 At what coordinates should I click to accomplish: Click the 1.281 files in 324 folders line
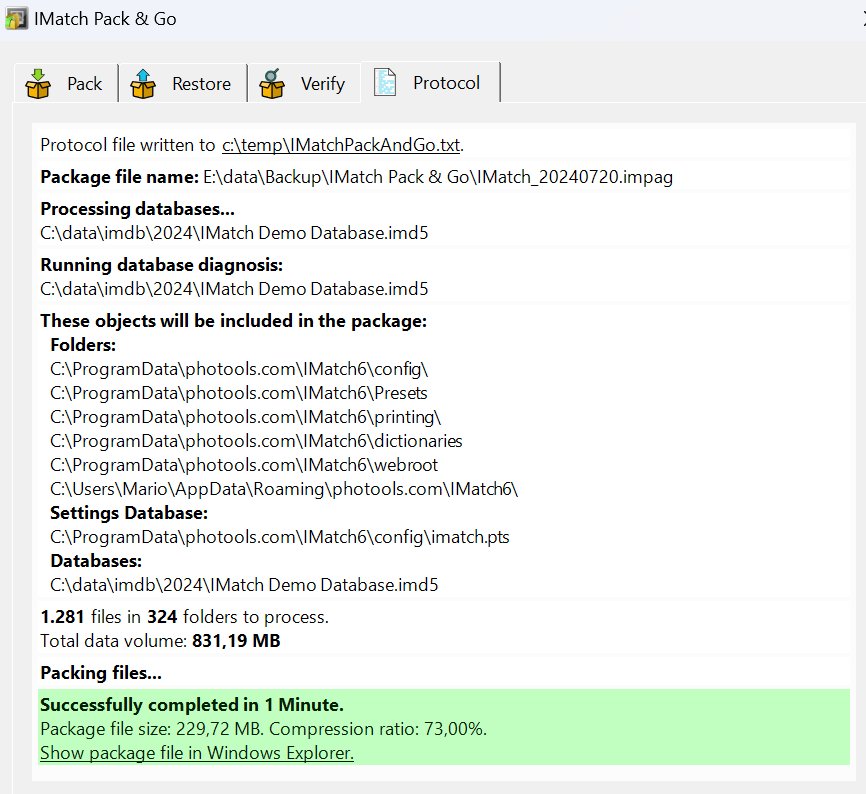pyautogui.click(x=184, y=617)
